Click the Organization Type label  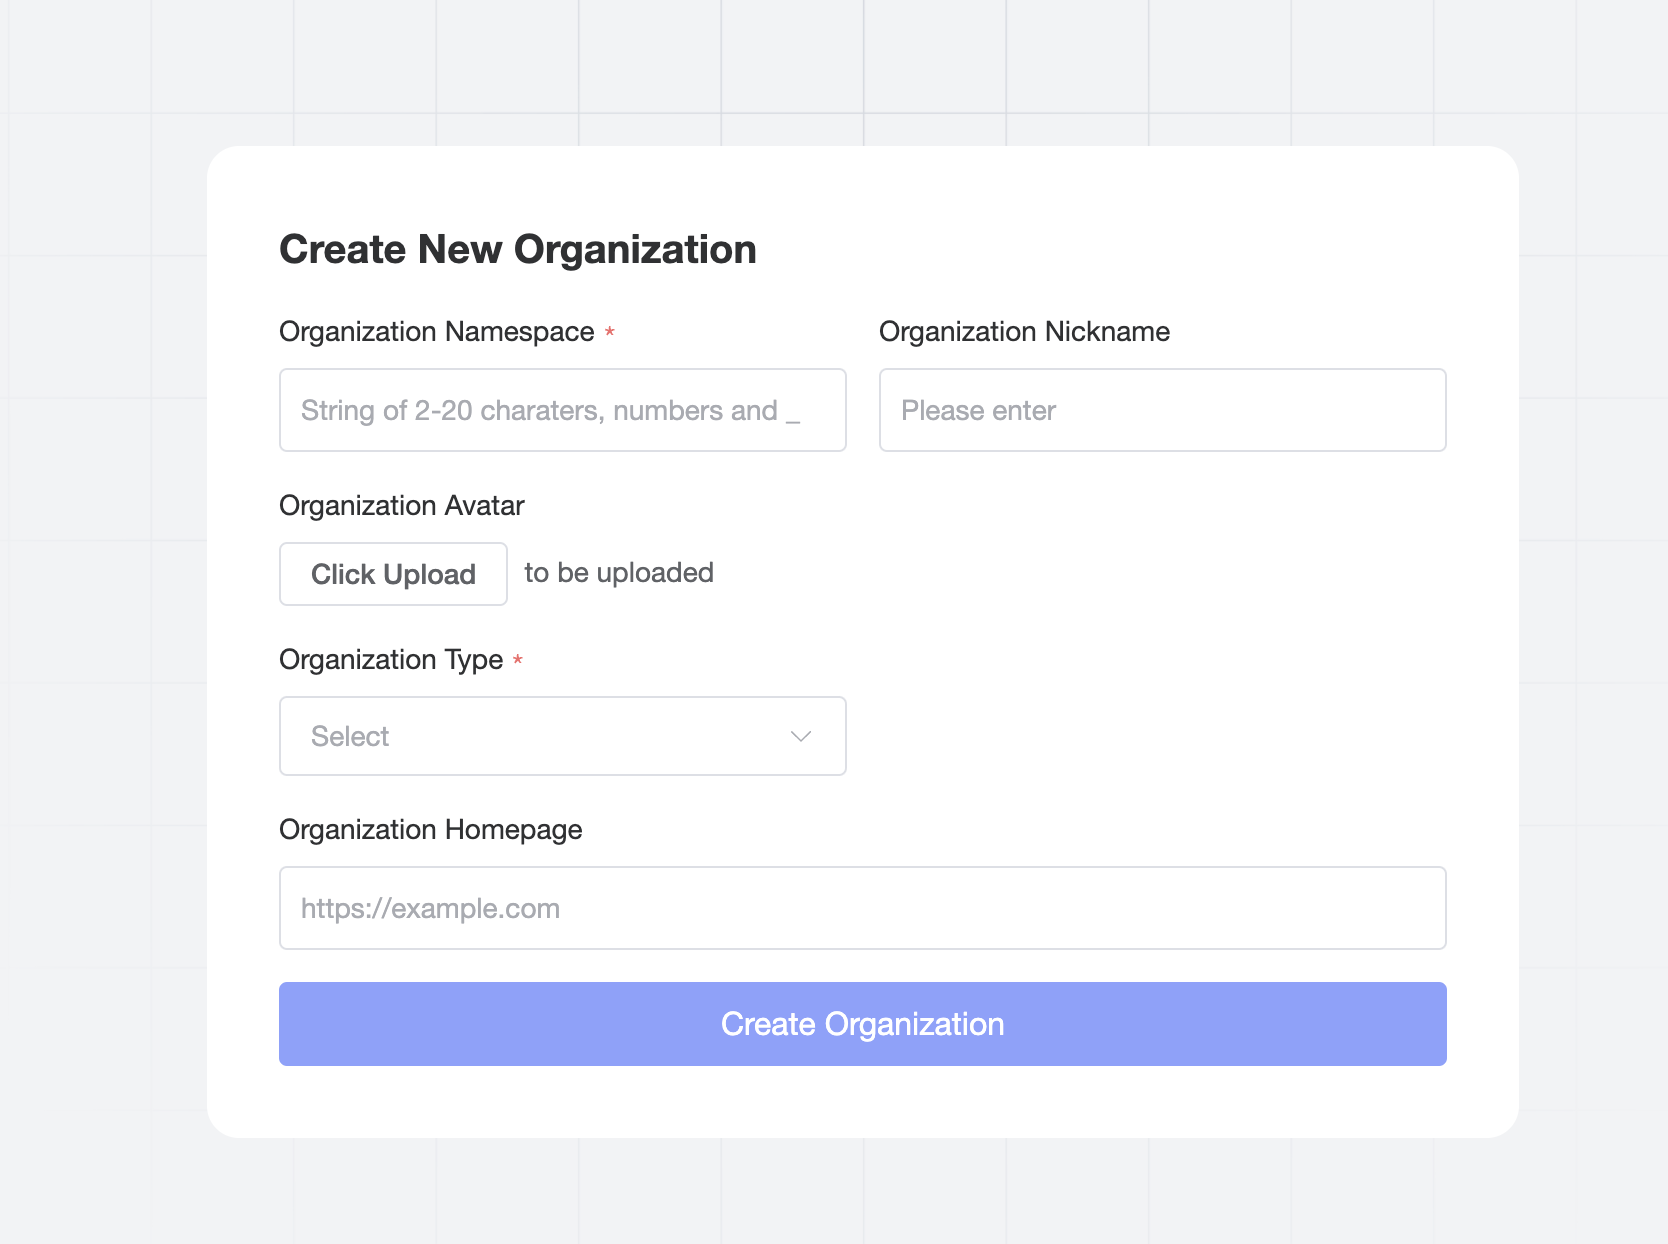point(391,659)
